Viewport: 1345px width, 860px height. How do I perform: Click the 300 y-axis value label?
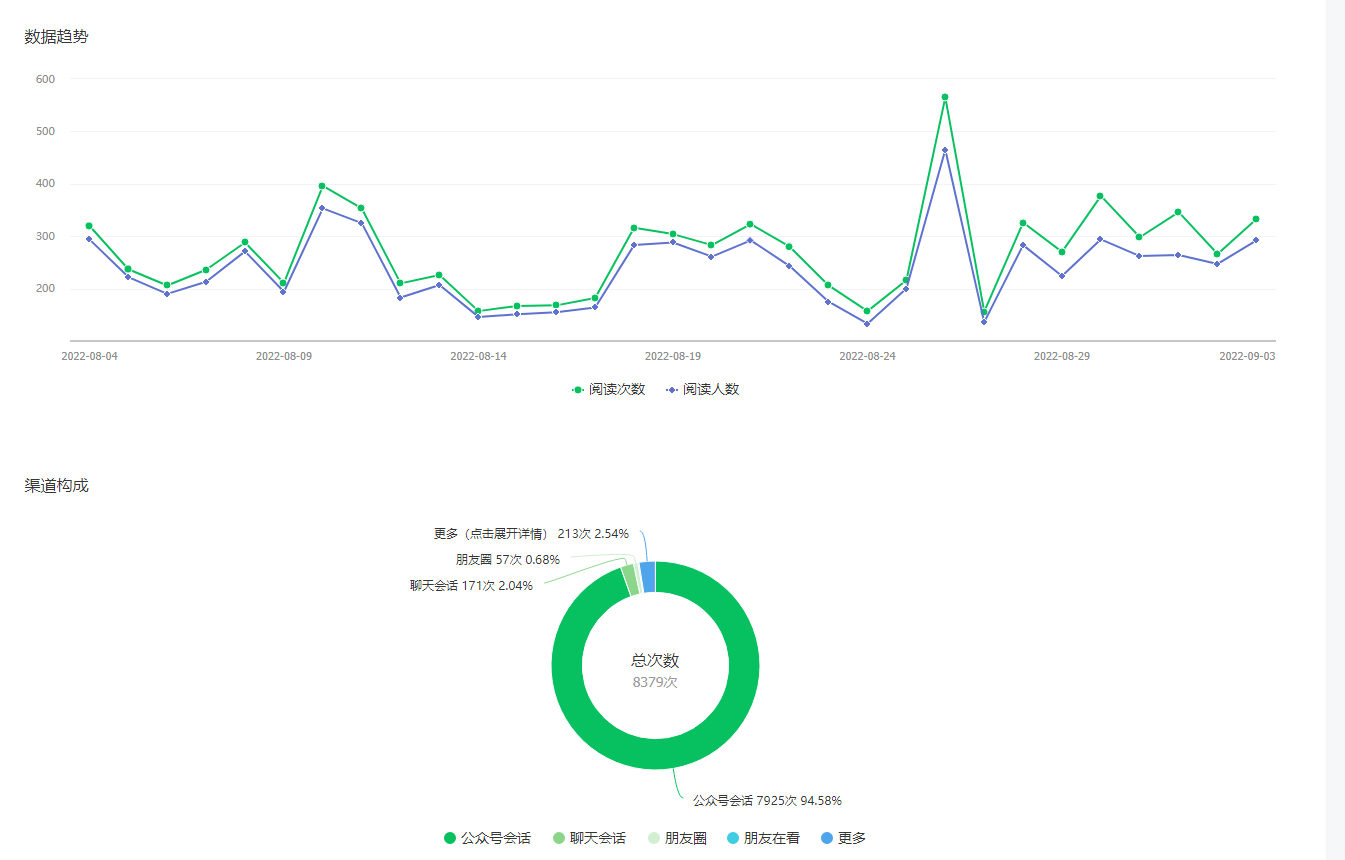(x=45, y=237)
